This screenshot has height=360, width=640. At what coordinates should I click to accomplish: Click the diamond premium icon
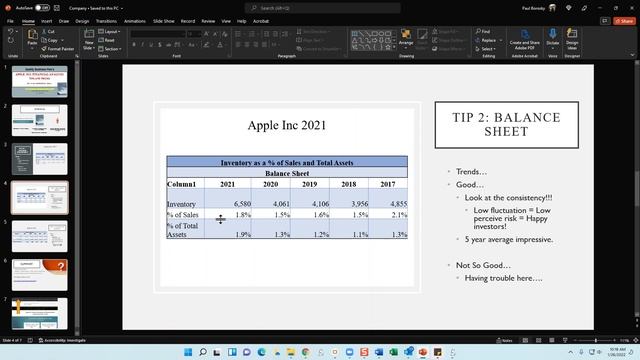tap(569, 8)
